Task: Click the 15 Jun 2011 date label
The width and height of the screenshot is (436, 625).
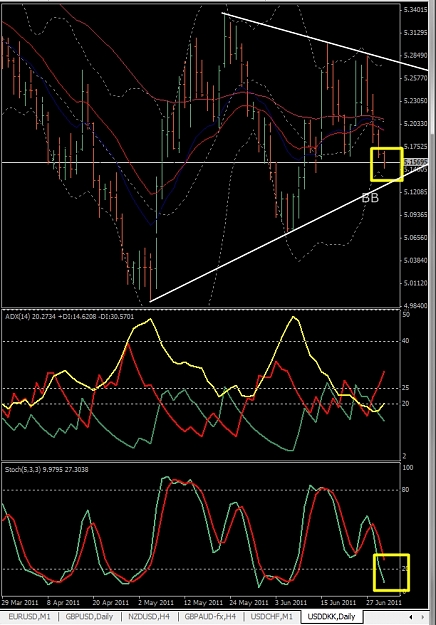Action: 338,602
